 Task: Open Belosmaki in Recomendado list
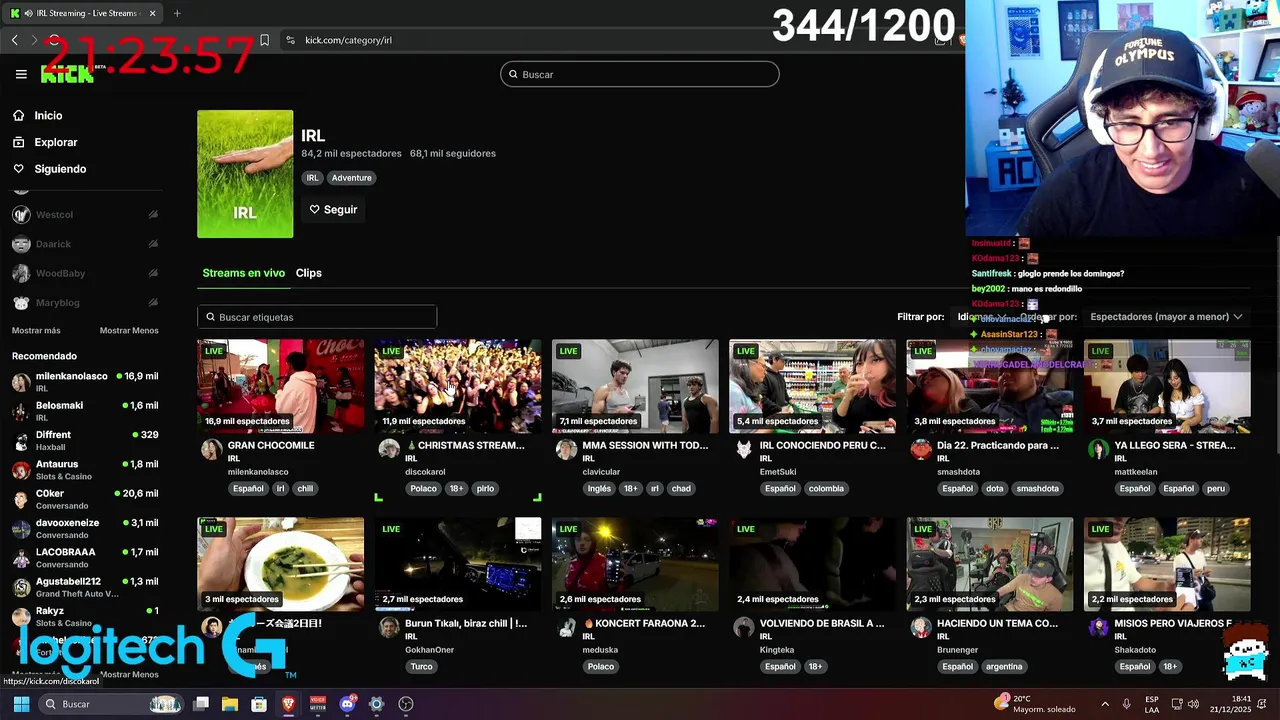tap(85, 411)
